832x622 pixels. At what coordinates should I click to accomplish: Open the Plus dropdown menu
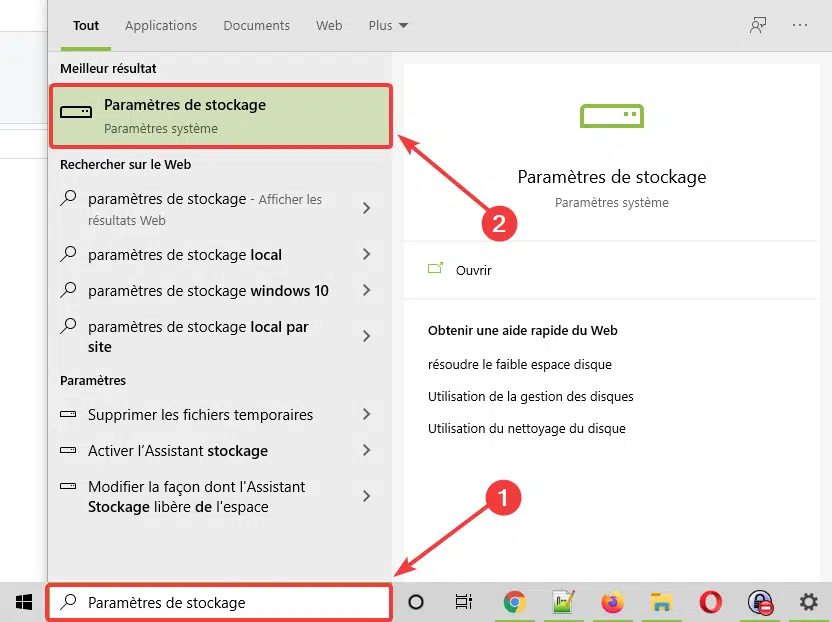388,25
